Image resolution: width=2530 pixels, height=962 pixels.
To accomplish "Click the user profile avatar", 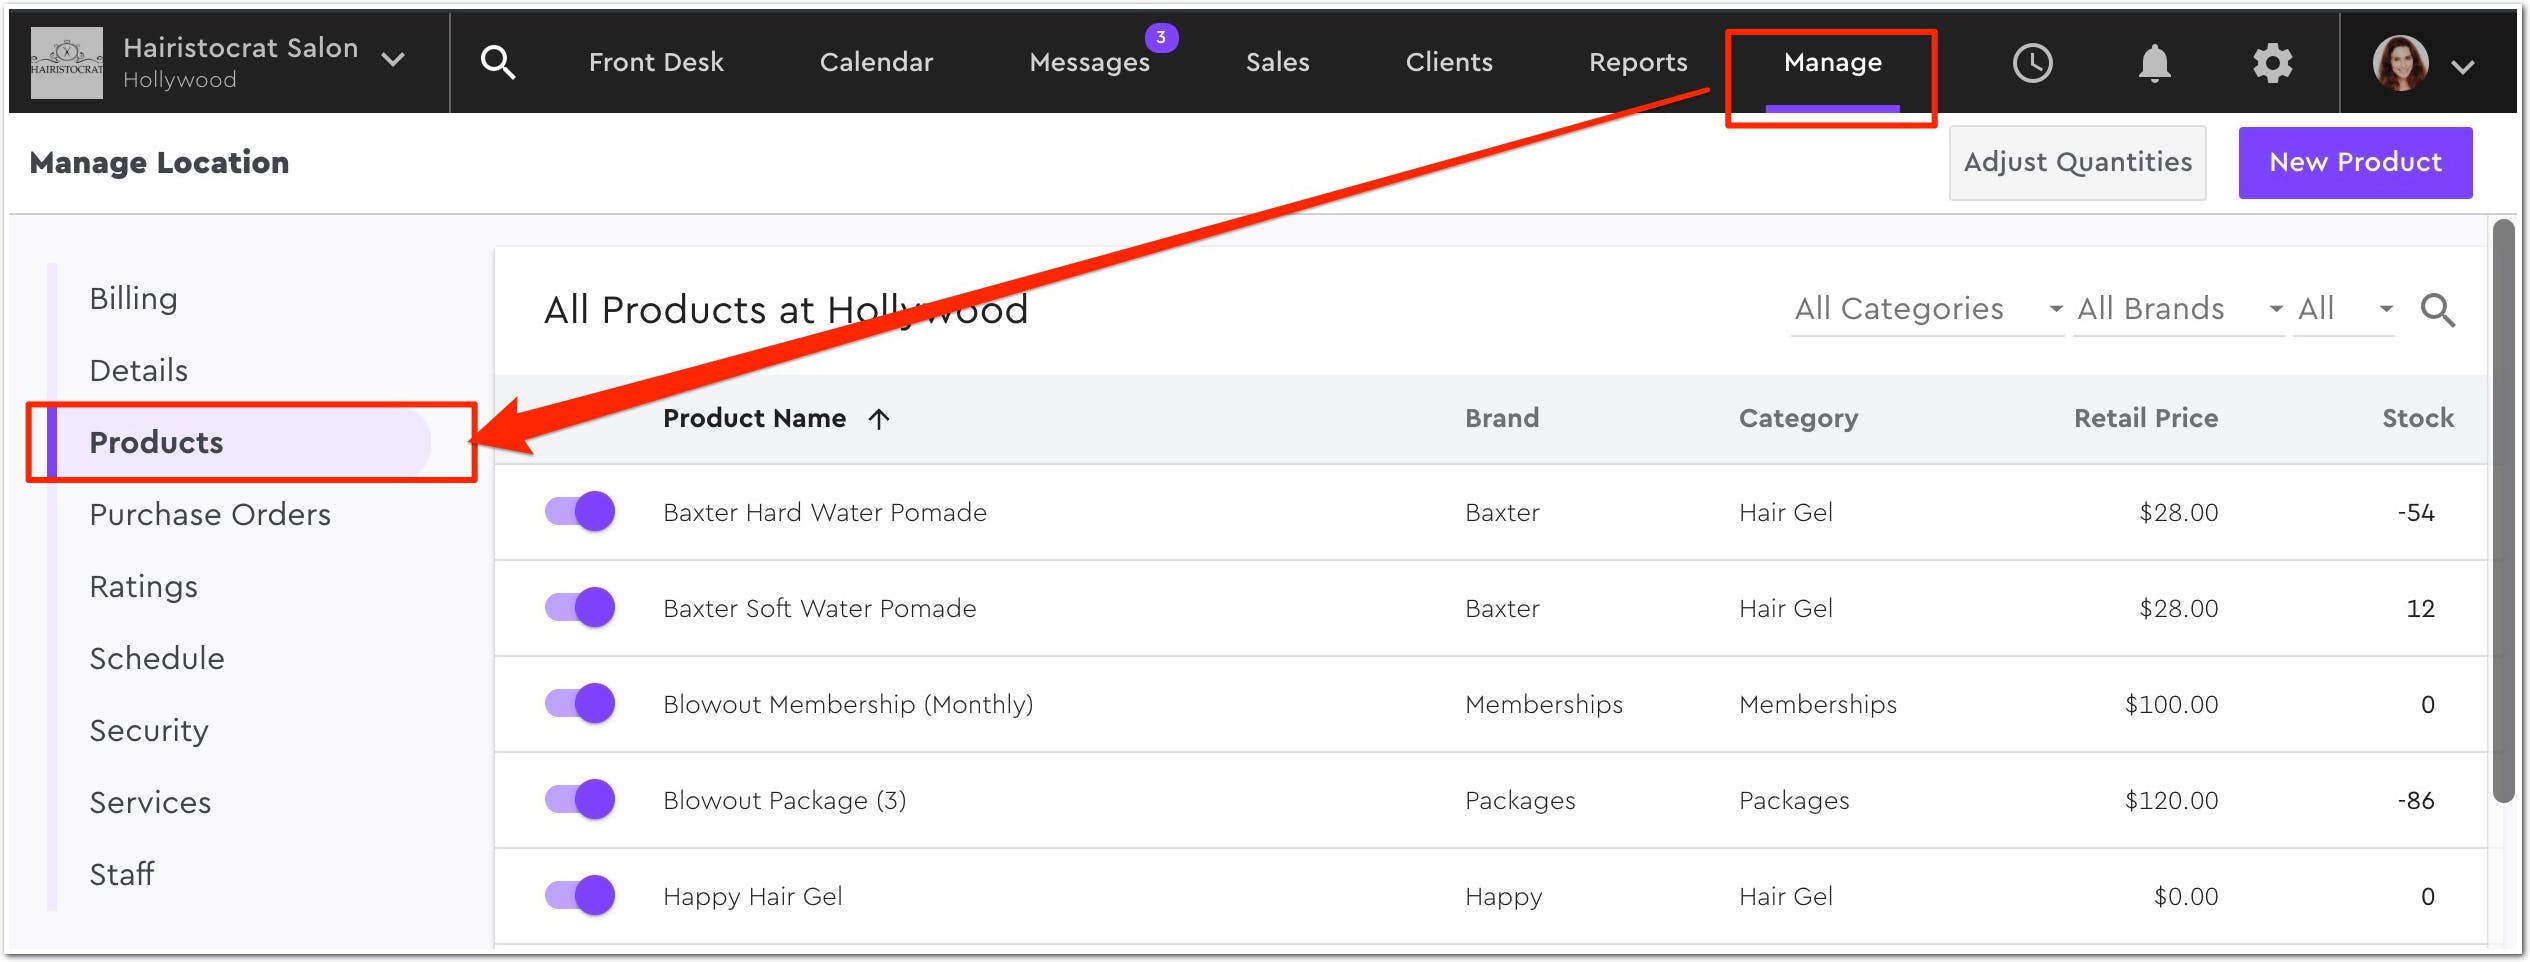I will [x=2400, y=63].
